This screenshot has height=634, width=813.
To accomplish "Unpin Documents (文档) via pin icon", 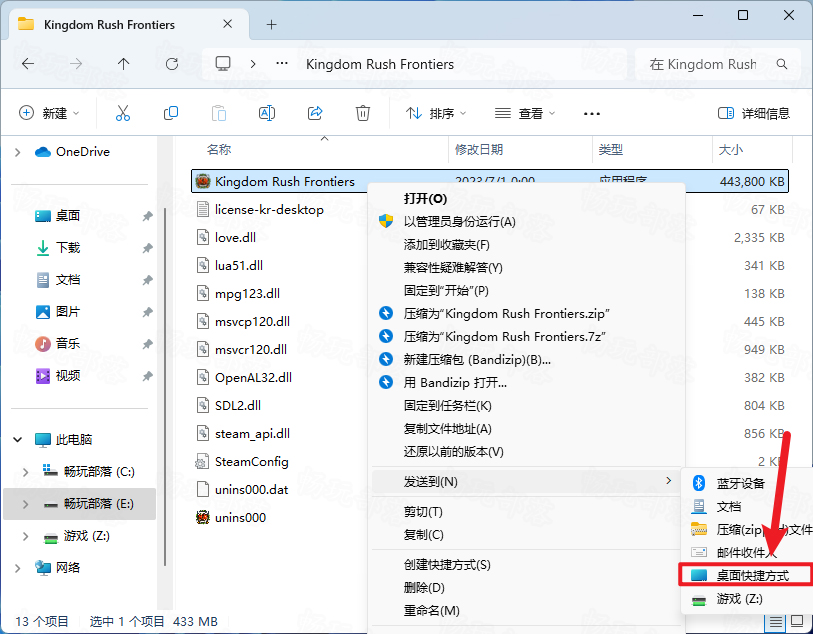I will pos(148,280).
